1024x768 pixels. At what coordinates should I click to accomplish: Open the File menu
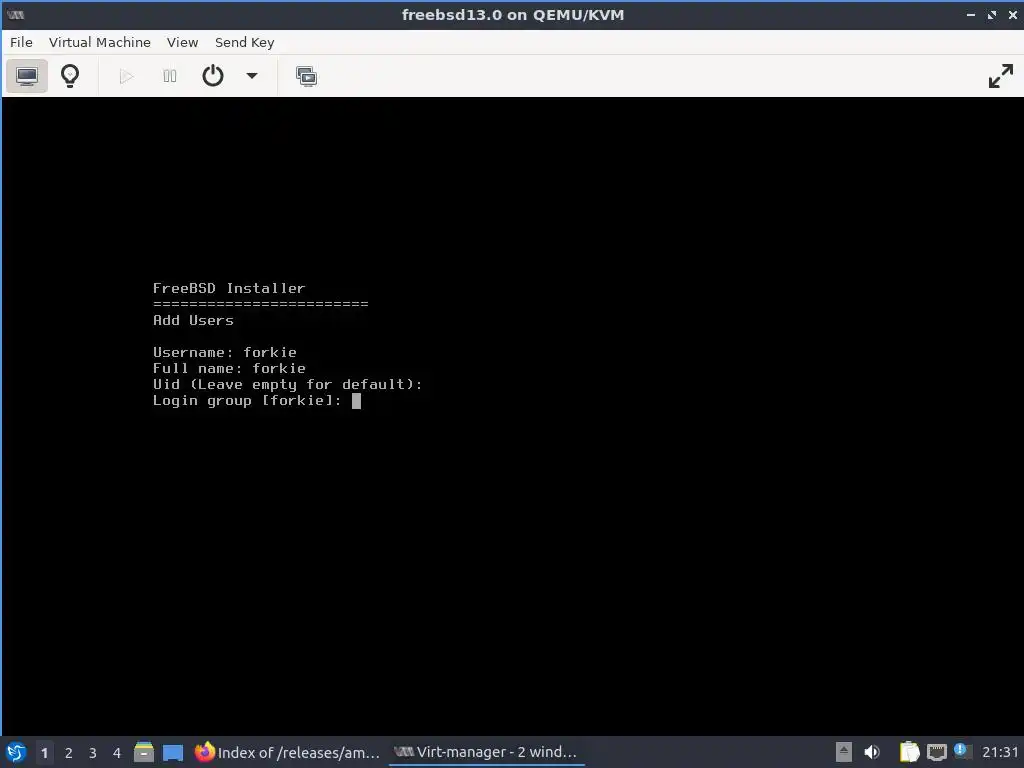tap(21, 42)
